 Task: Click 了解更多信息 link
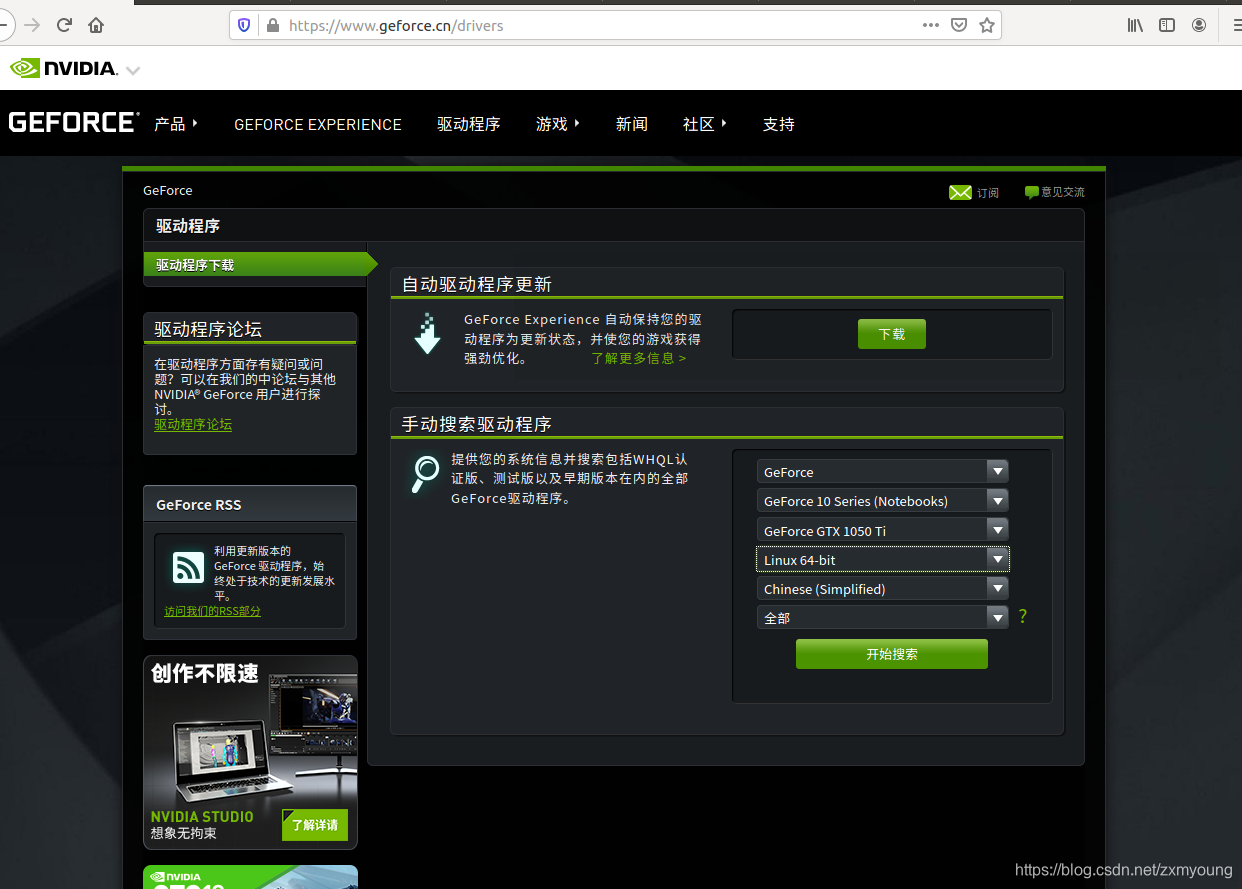coord(639,358)
